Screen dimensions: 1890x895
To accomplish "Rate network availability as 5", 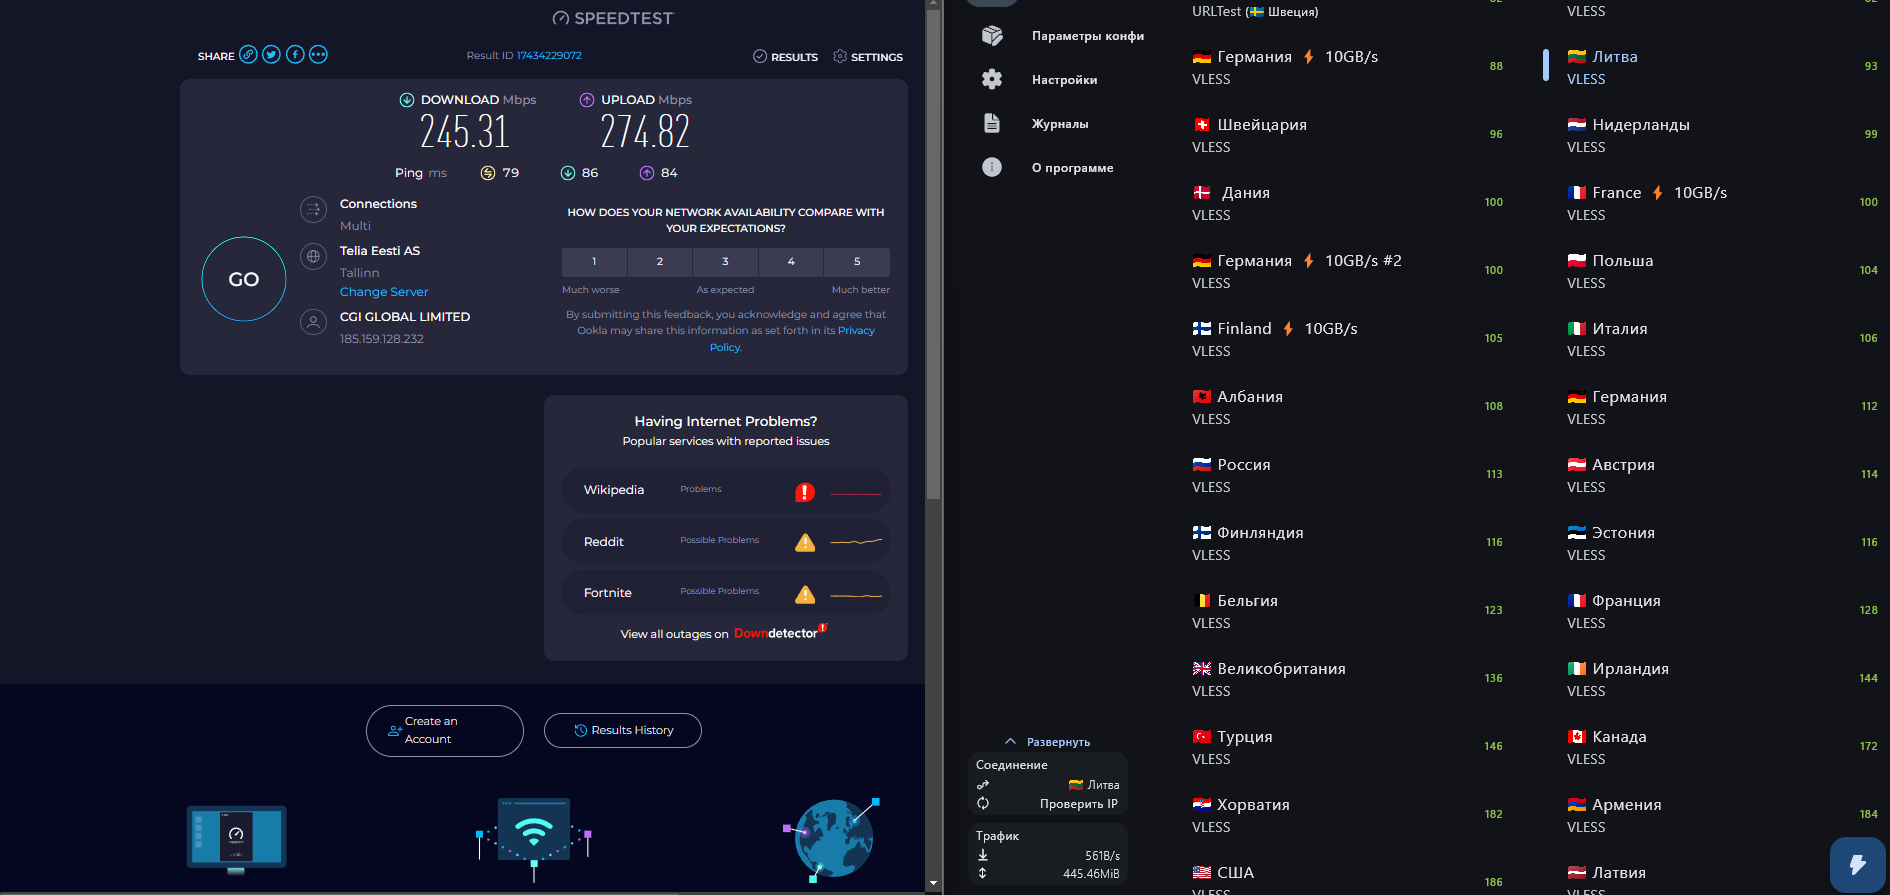I will point(857,262).
